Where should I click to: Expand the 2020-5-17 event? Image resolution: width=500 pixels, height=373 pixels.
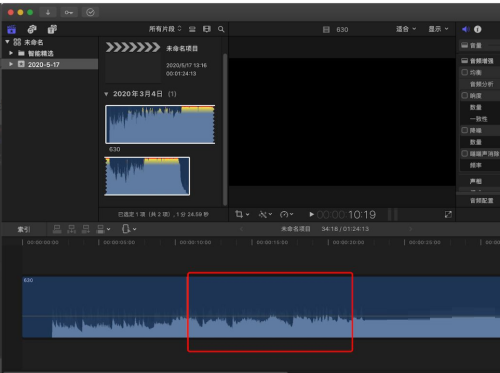pyautogui.click(x=11, y=64)
